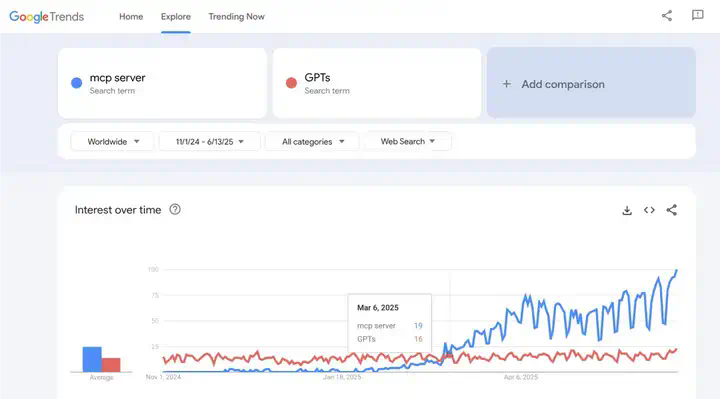Open help icon beside Interest over time
720x399 pixels.
click(x=175, y=209)
